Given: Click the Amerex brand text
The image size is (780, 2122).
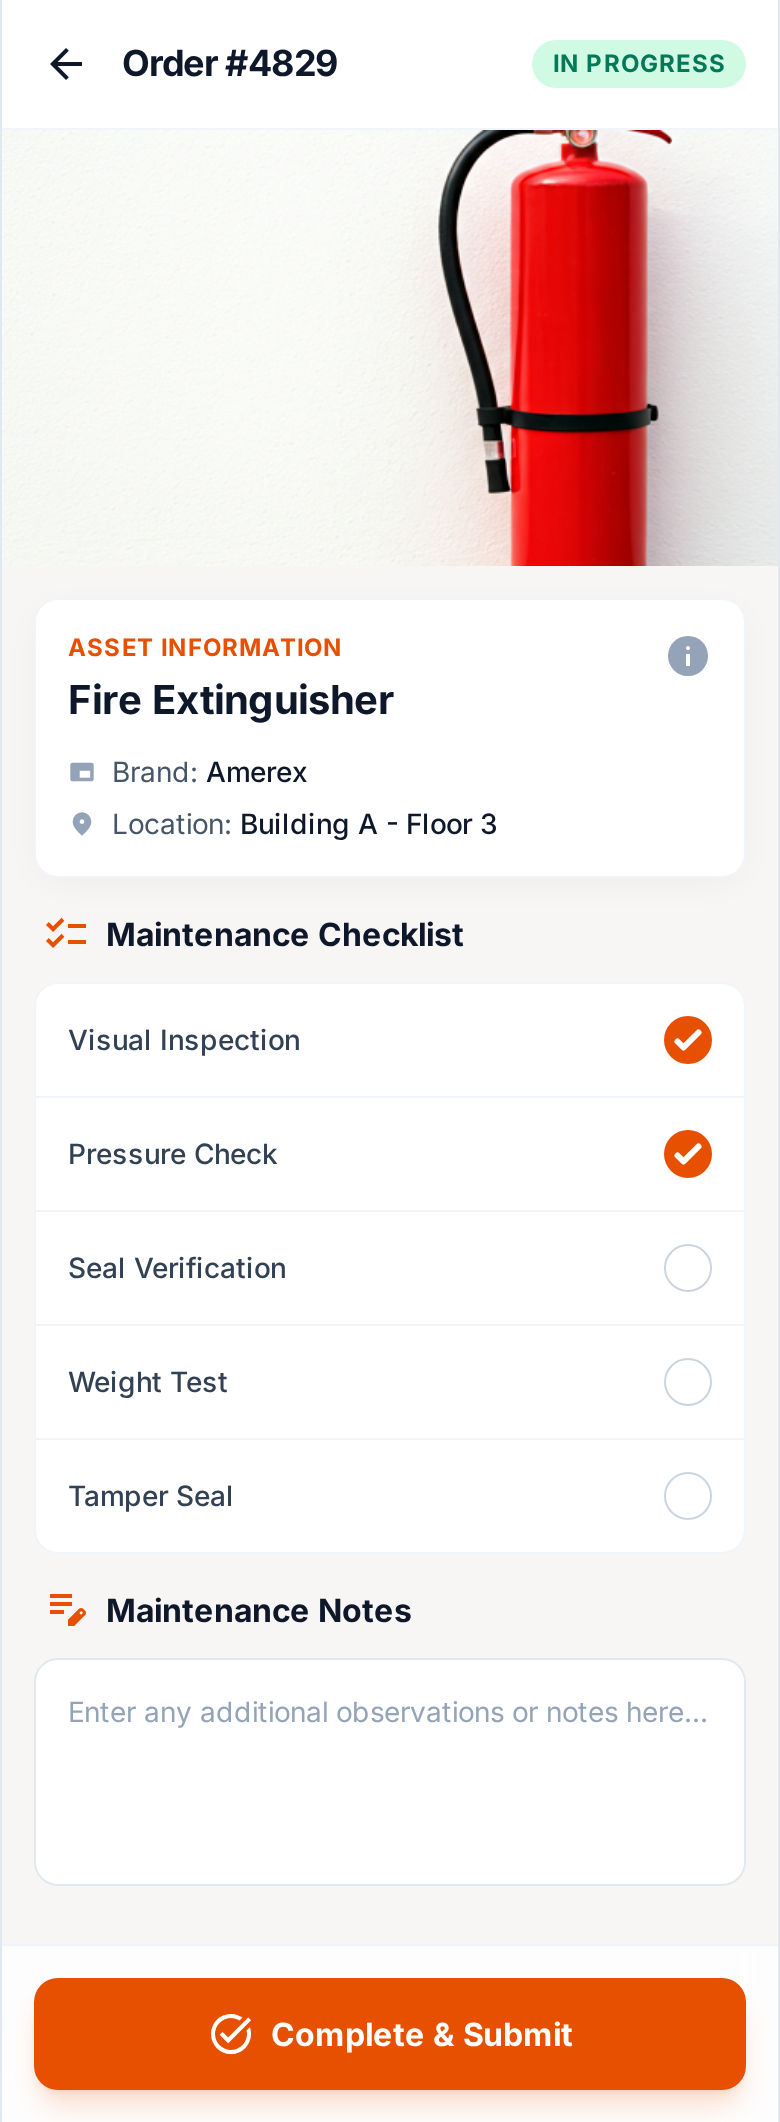Looking at the screenshot, I should (257, 772).
